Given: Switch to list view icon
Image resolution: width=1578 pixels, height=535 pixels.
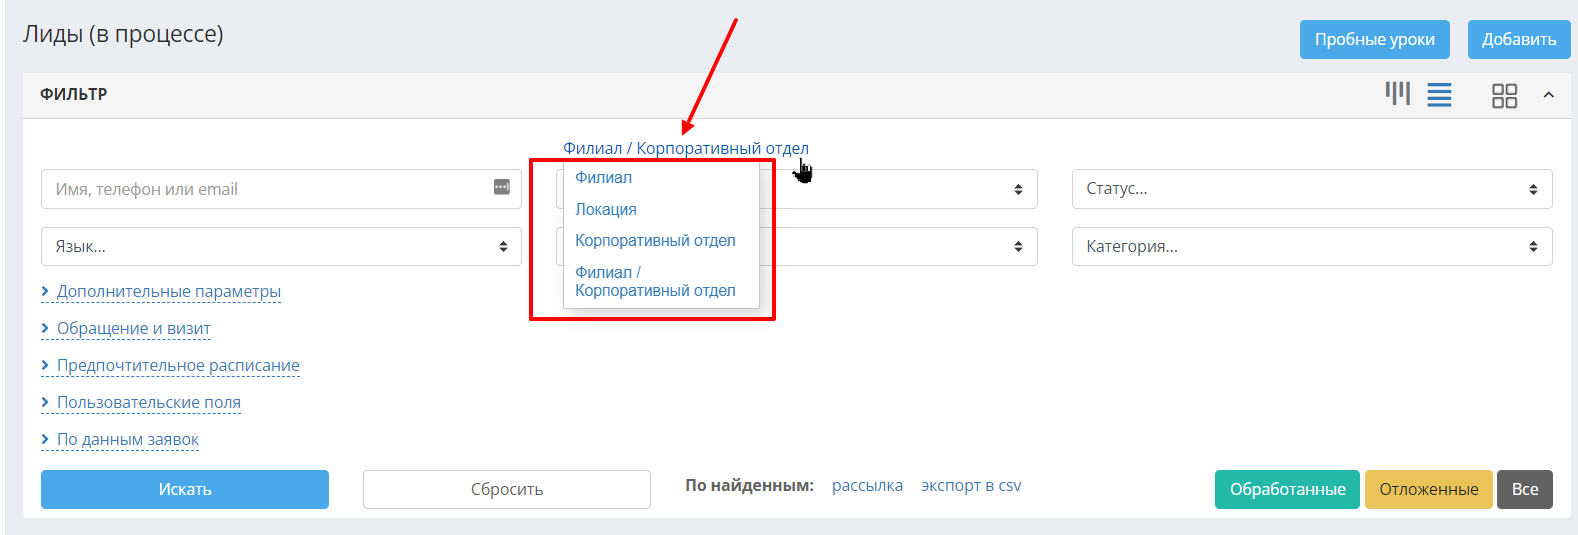Looking at the screenshot, I should click(x=1439, y=95).
